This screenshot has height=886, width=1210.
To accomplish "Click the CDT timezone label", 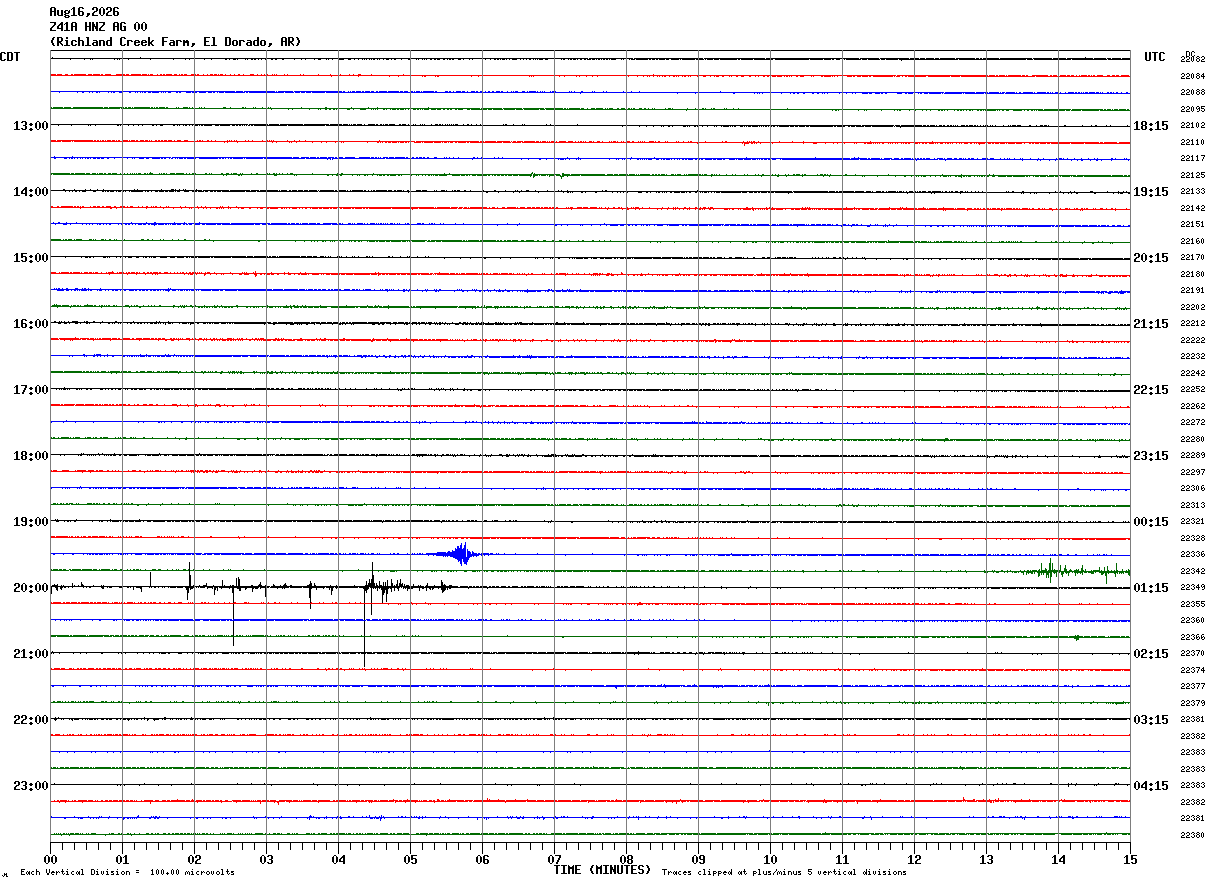I will [x=10, y=57].
